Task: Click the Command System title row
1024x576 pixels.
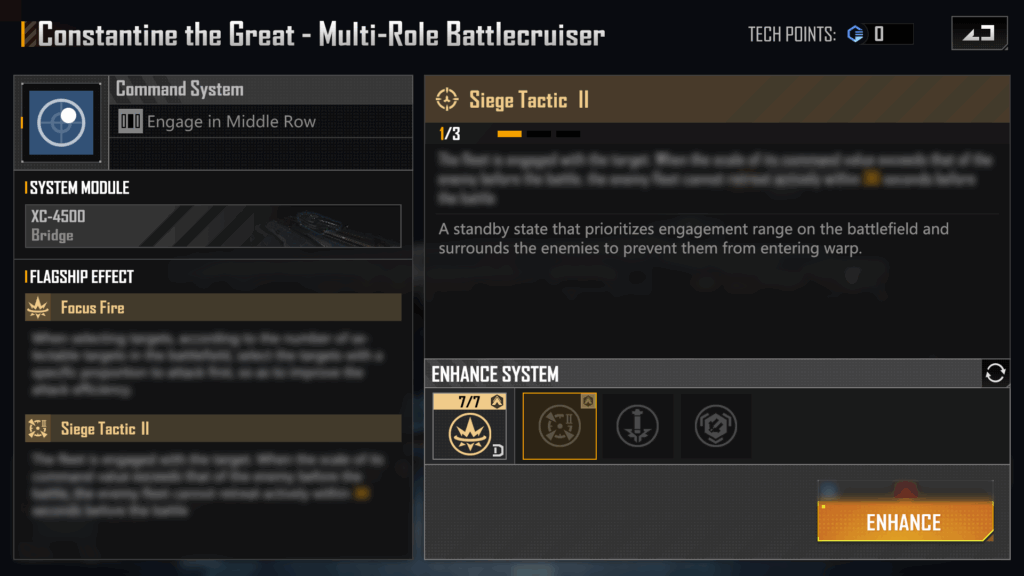Action: pyautogui.click(x=261, y=89)
